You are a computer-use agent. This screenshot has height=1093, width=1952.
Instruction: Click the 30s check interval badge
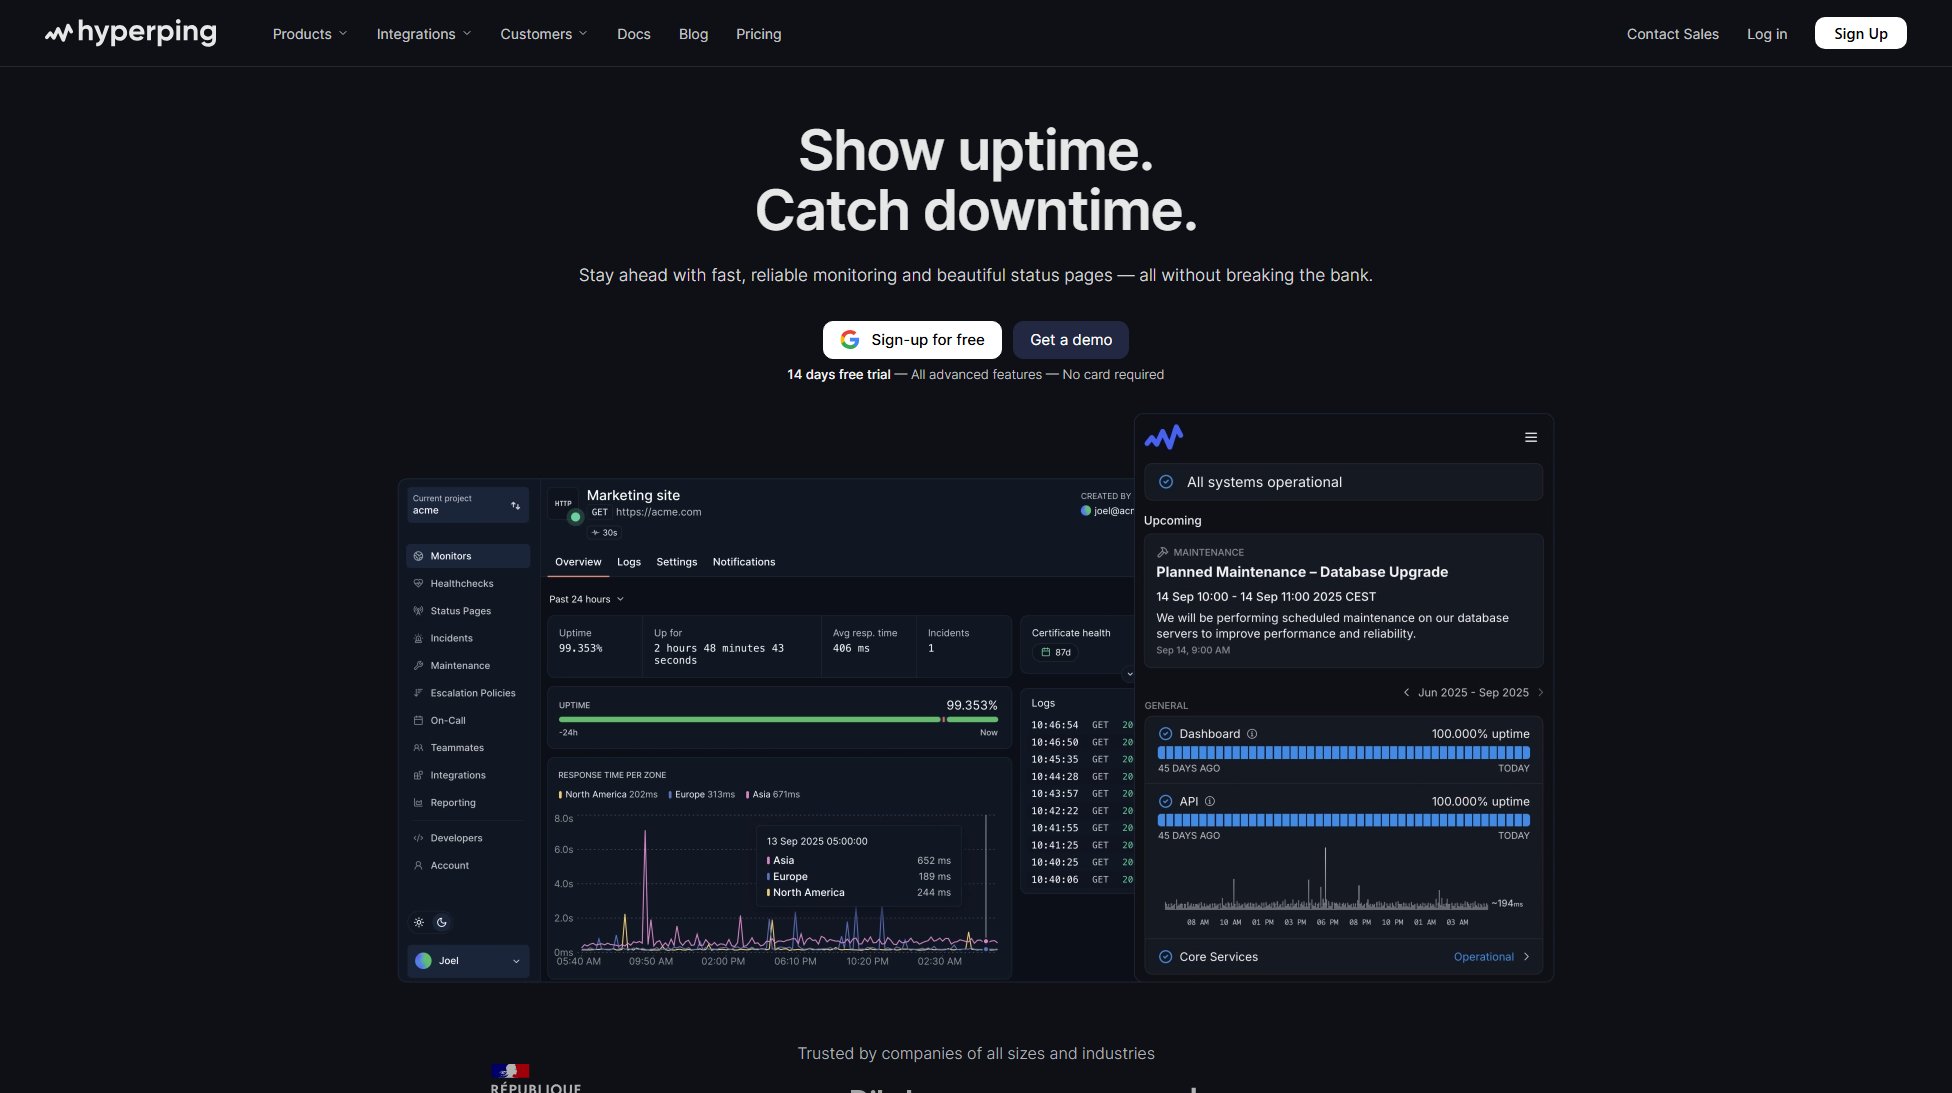click(605, 533)
